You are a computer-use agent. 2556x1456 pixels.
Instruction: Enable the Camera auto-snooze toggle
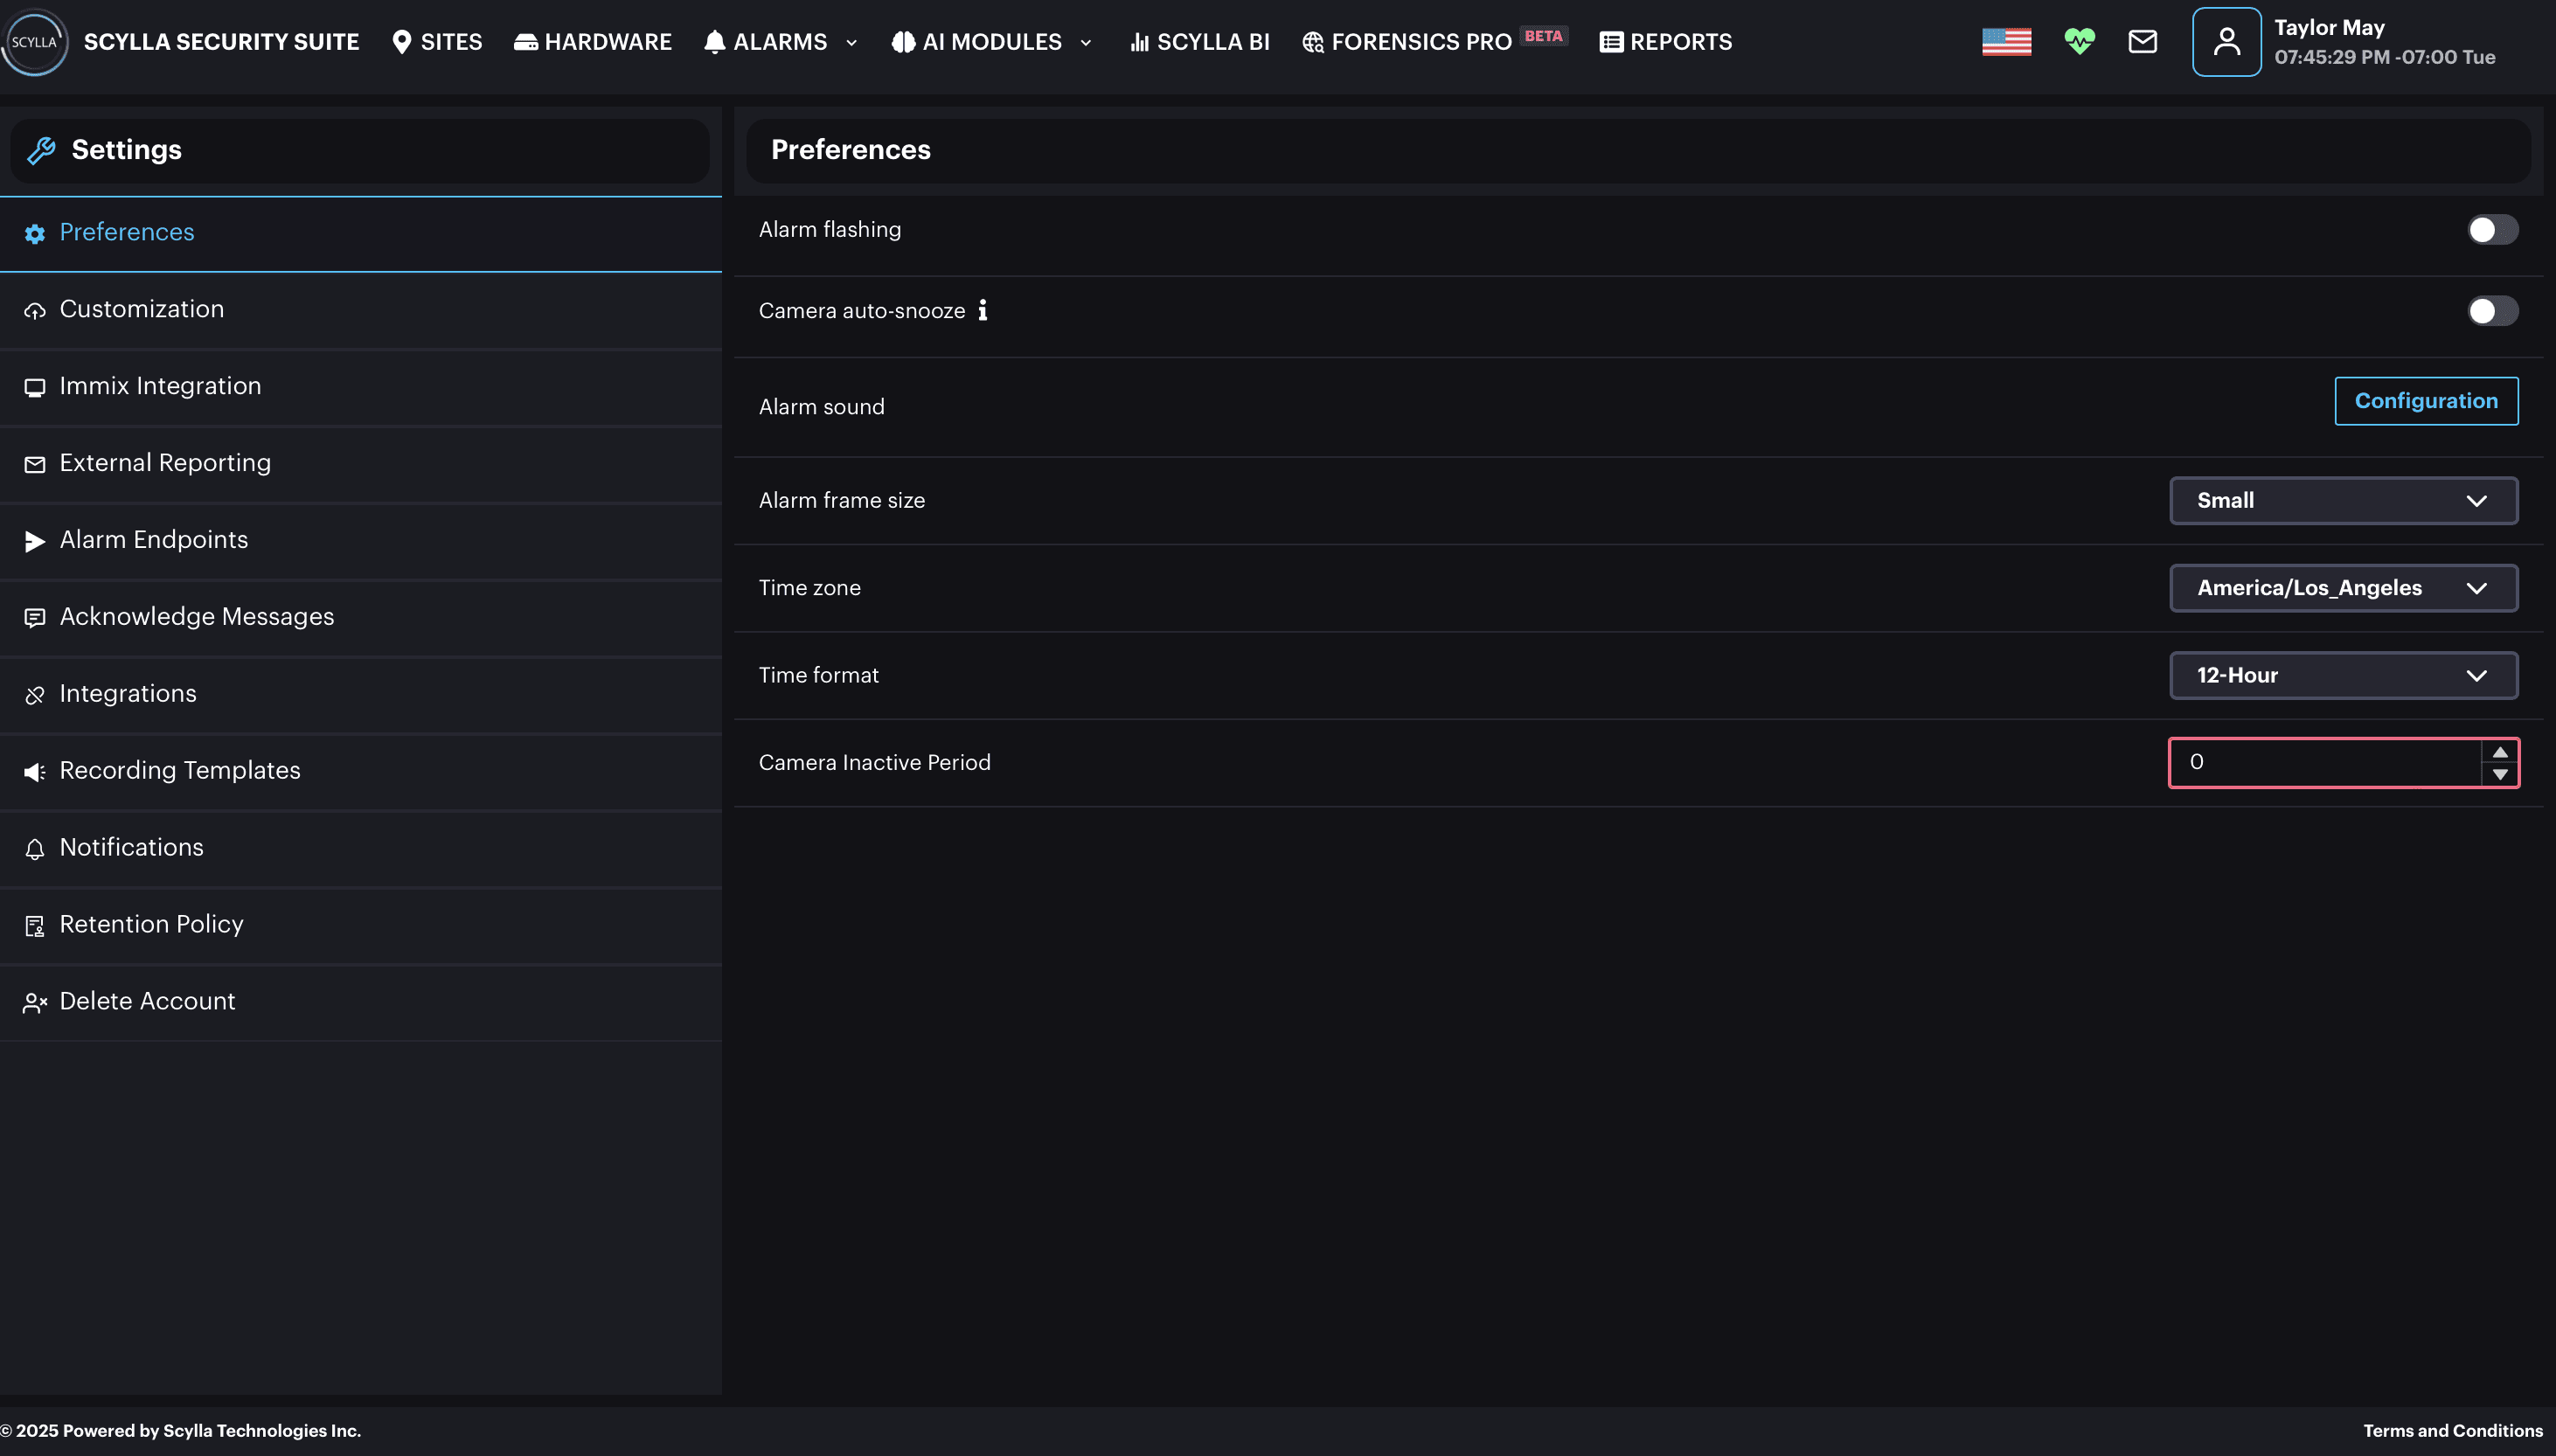pos(2492,311)
